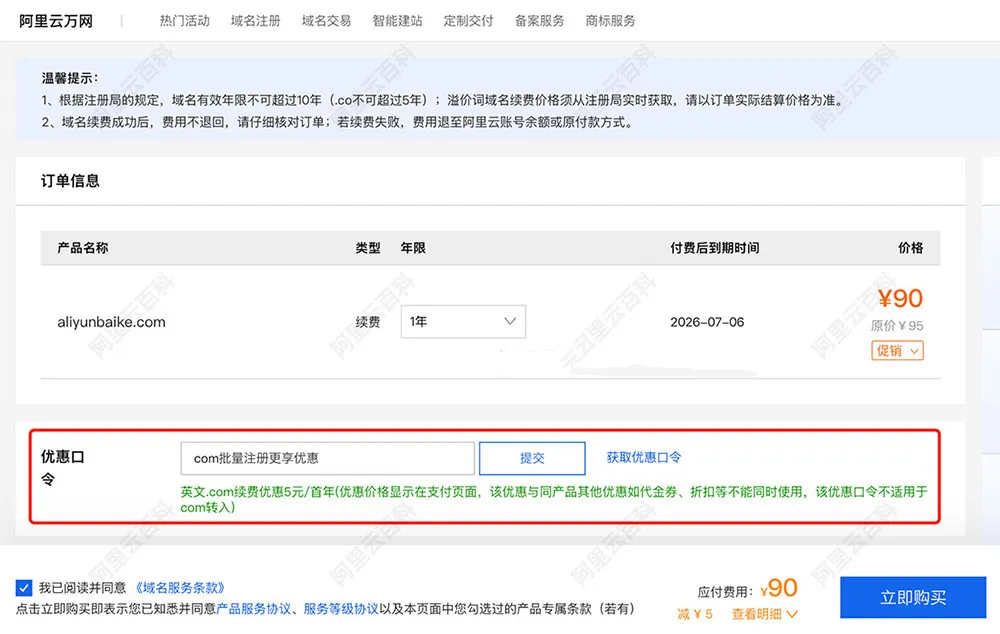Open the 域名交易 nav item
Screen dimensions: 1000x634
tap(326, 21)
